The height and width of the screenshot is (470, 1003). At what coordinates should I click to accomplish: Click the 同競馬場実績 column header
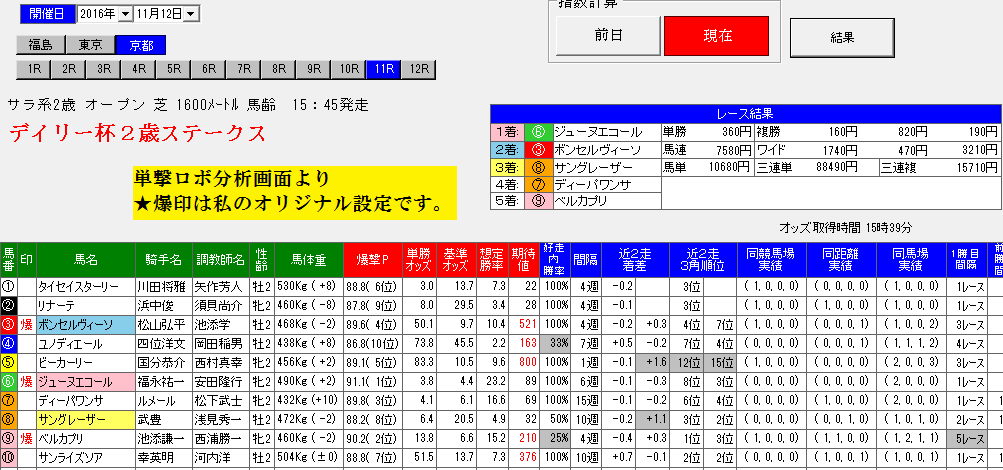click(x=771, y=260)
